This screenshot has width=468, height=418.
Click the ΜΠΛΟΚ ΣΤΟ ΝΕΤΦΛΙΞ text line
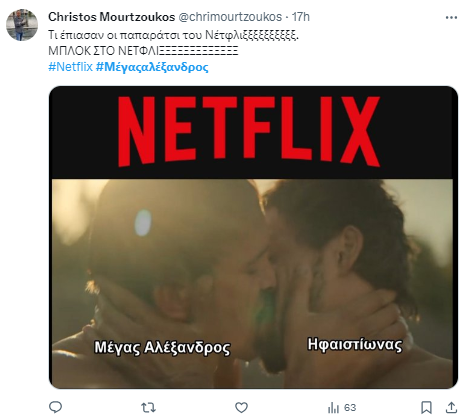pos(143,51)
